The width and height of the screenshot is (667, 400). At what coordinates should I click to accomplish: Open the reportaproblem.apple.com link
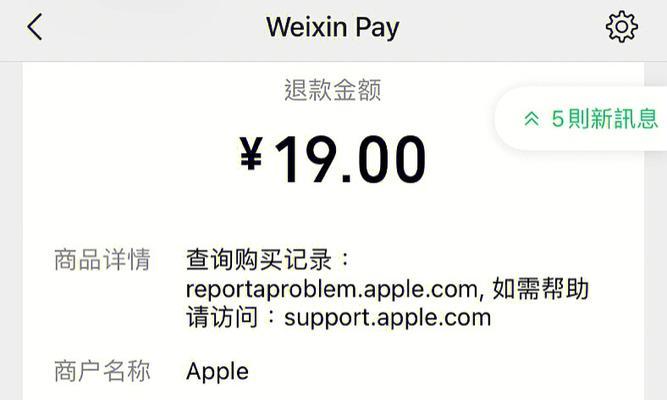pyautogui.click(x=332, y=290)
